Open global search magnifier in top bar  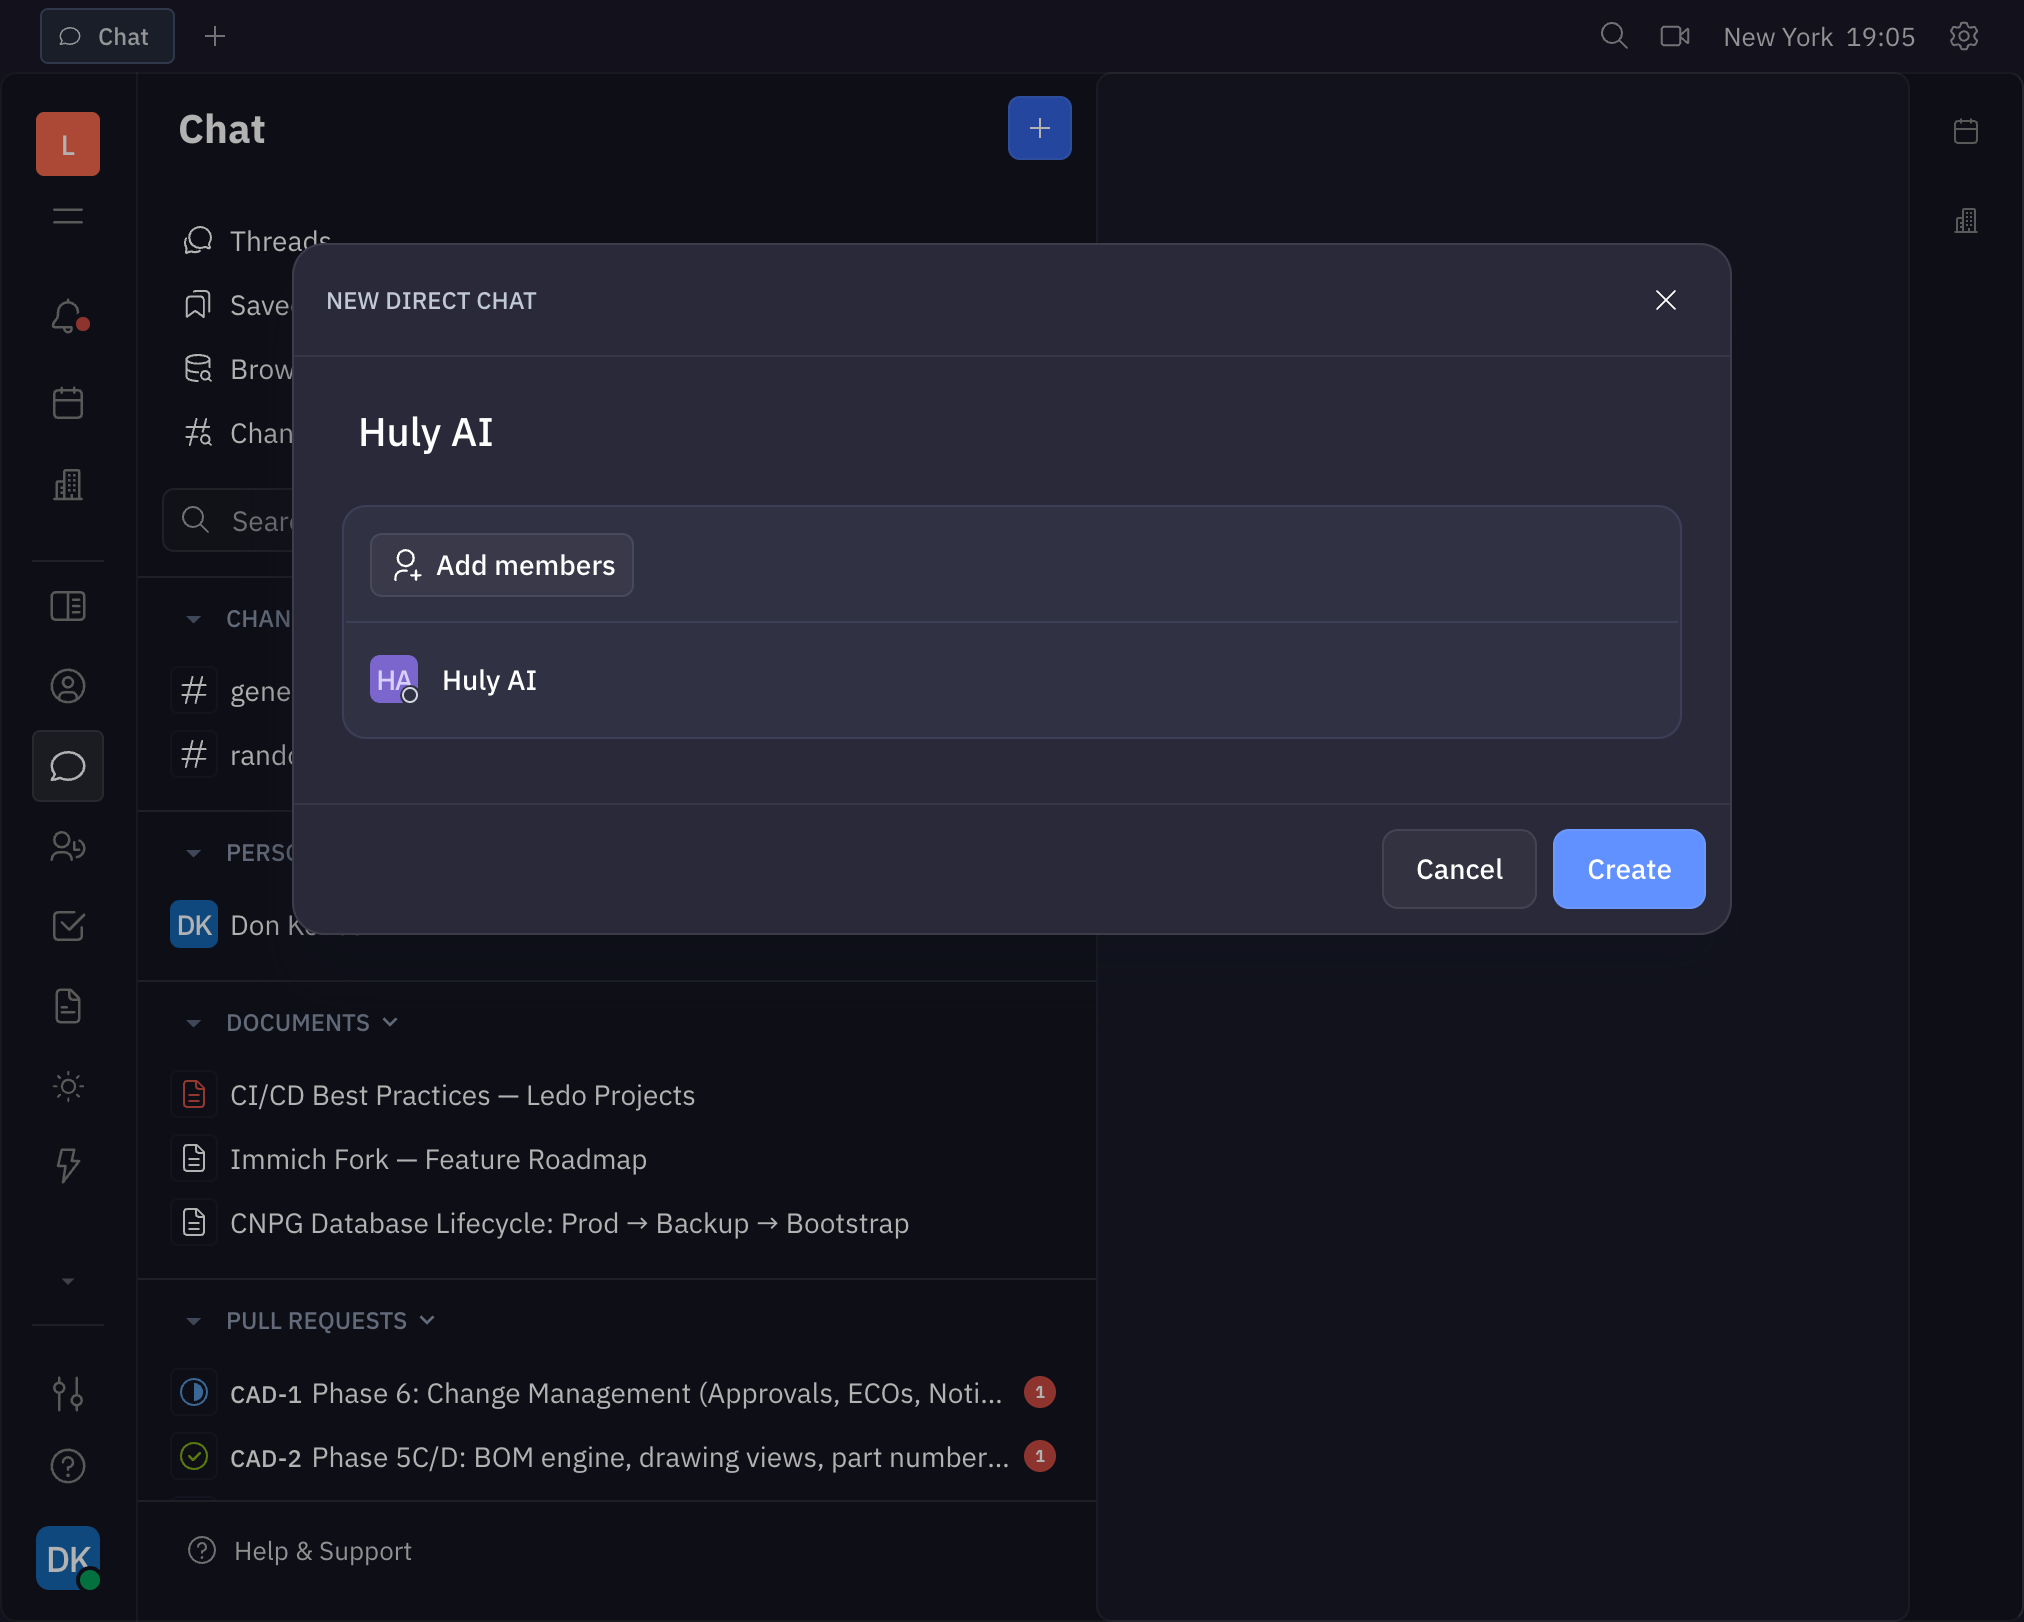(x=1613, y=37)
